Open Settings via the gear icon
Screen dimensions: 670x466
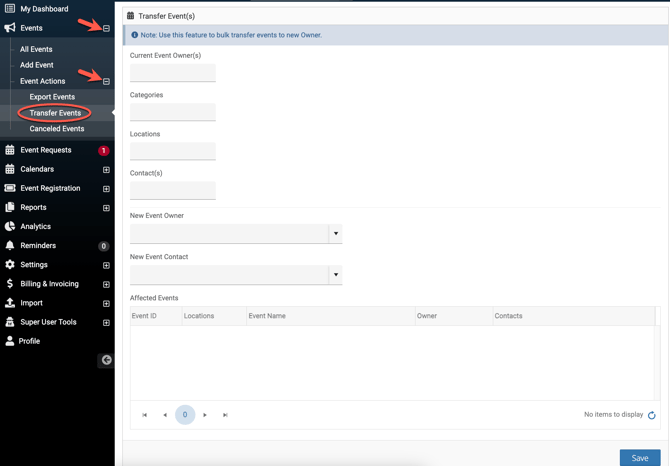(10, 265)
